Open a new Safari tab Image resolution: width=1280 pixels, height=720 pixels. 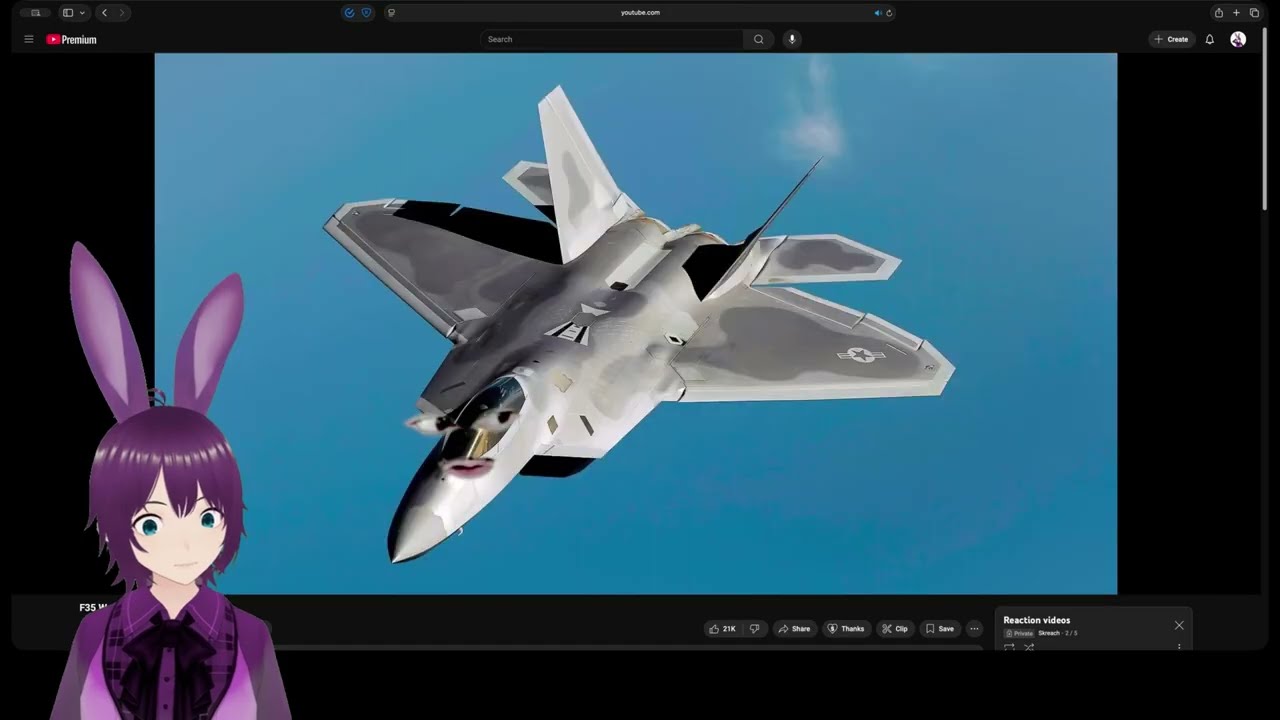pos(1236,13)
